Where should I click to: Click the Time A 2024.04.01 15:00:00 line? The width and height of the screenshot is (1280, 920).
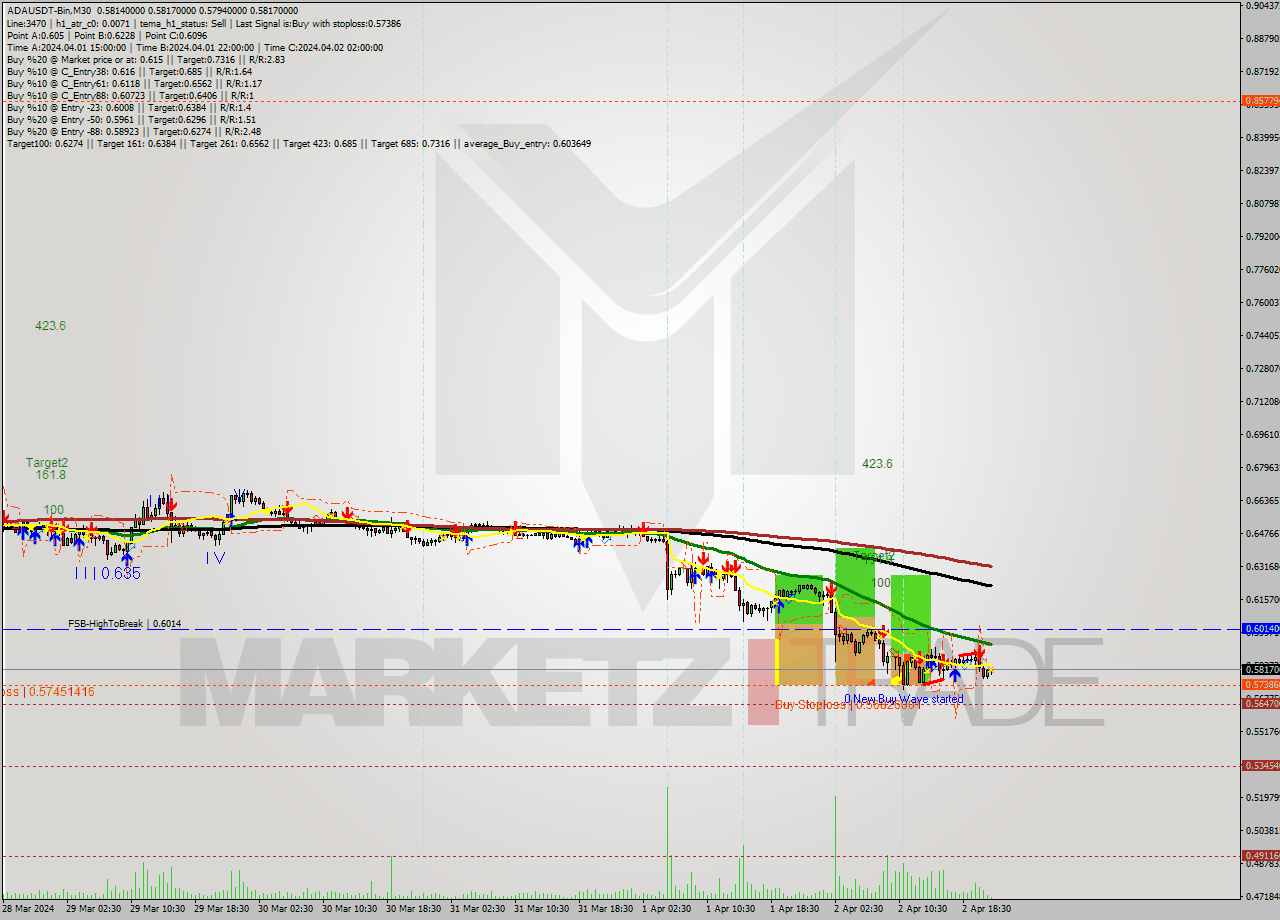[x=194, y=47]
